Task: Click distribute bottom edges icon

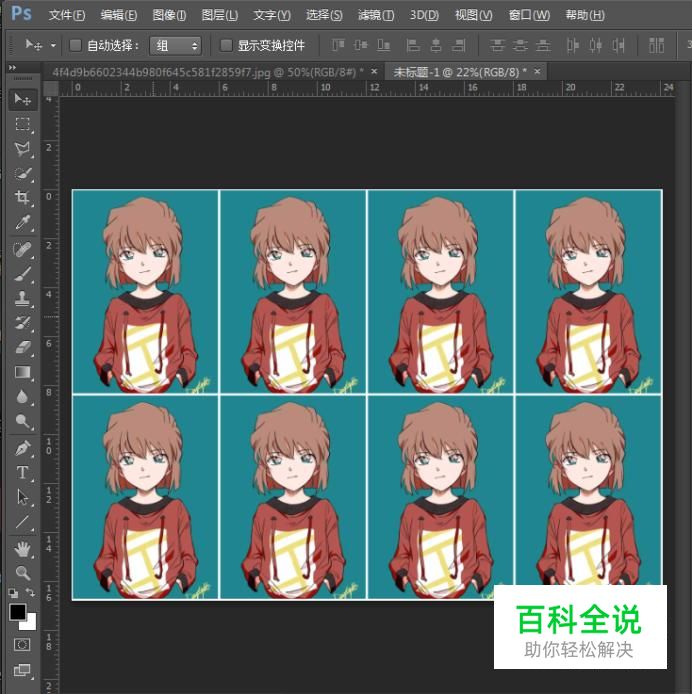Action: click(x=543, y=45)
